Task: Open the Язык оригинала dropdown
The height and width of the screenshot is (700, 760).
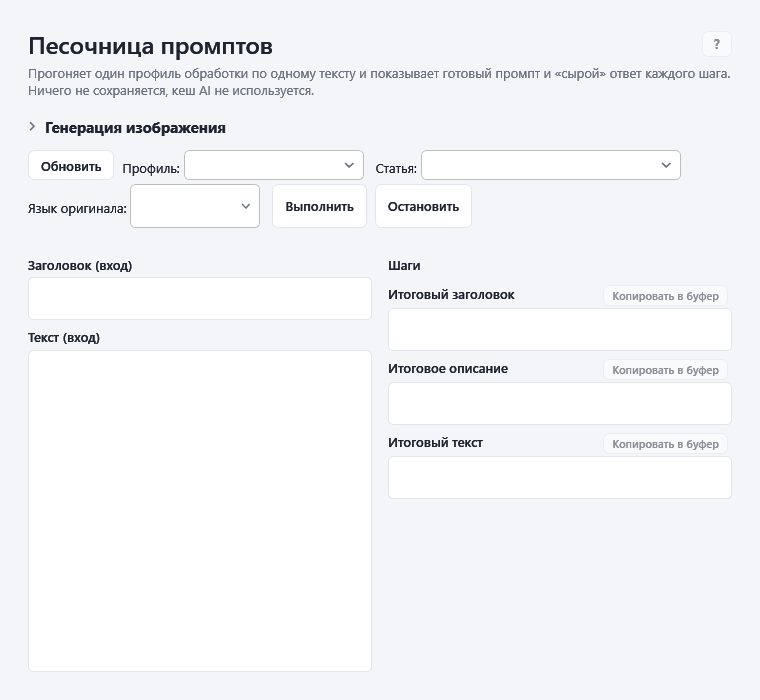Action: click(195, 206)
